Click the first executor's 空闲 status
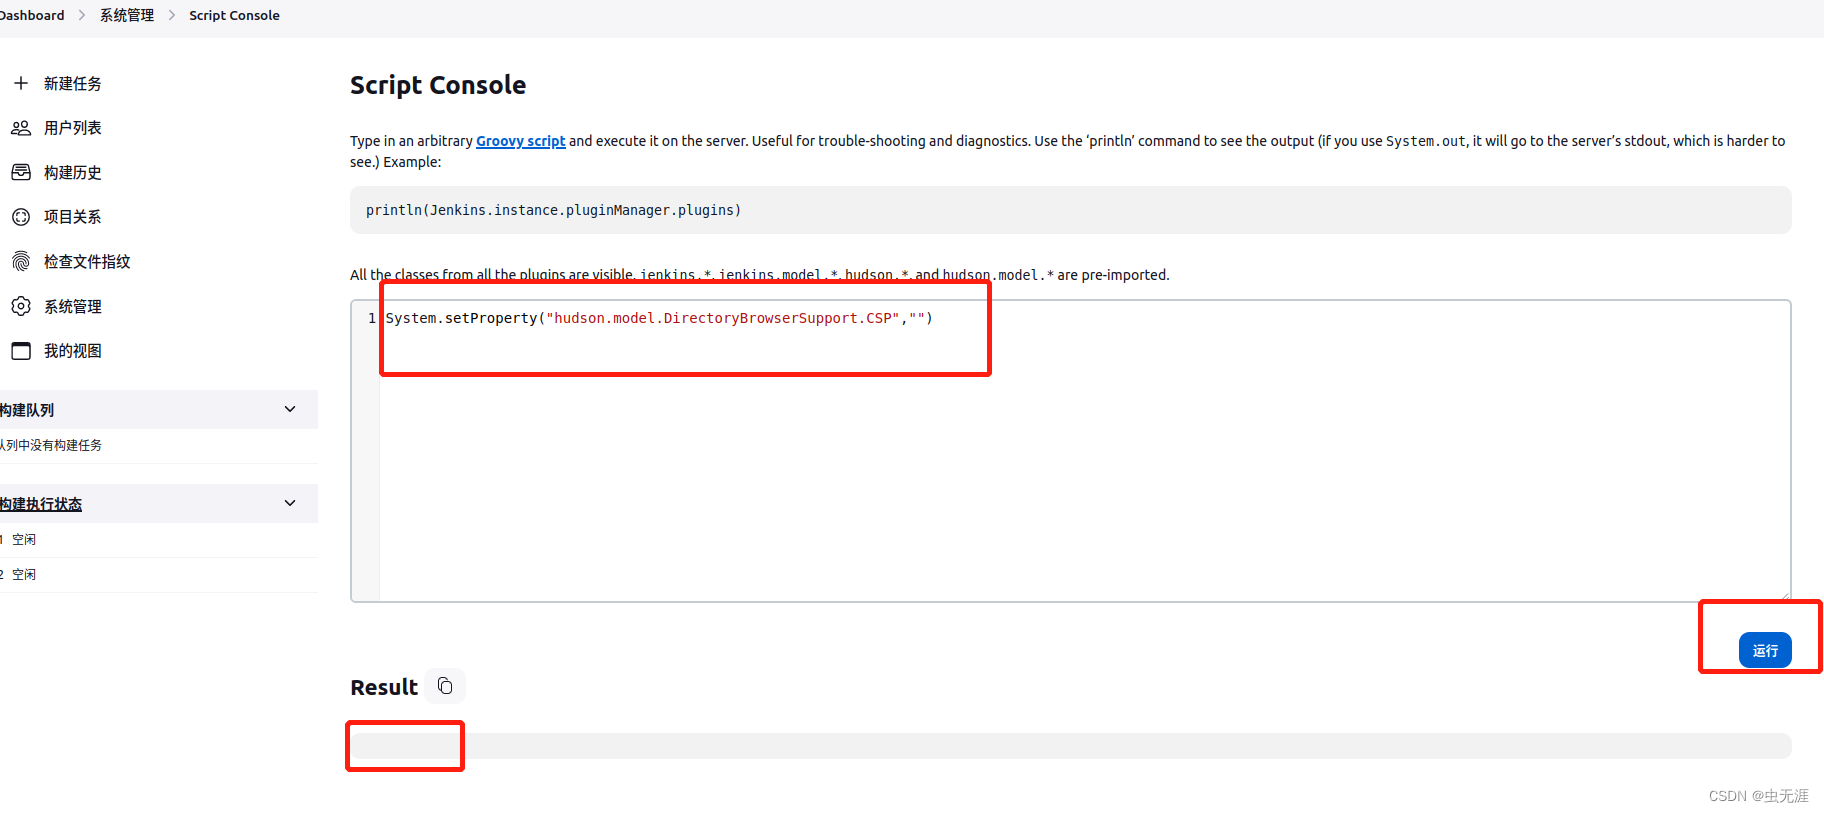This screenshot has height=813, width=1824. [x=24, y=540]
